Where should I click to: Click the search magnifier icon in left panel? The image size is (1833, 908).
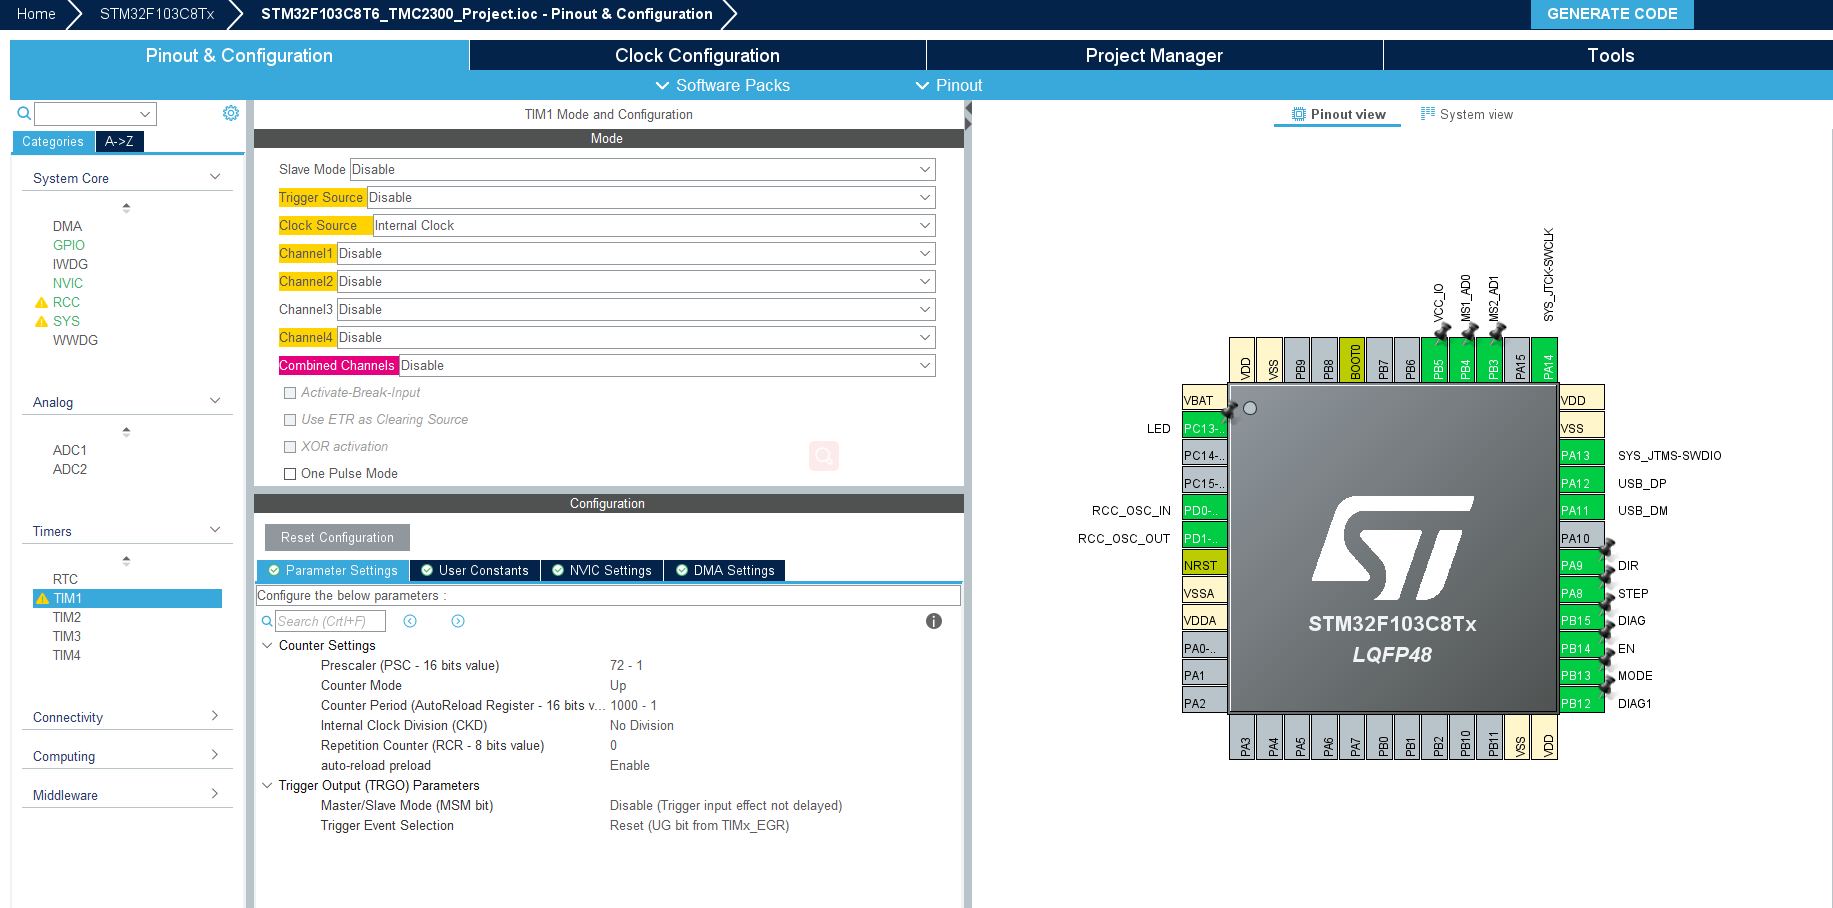click(x=24, y=113)
